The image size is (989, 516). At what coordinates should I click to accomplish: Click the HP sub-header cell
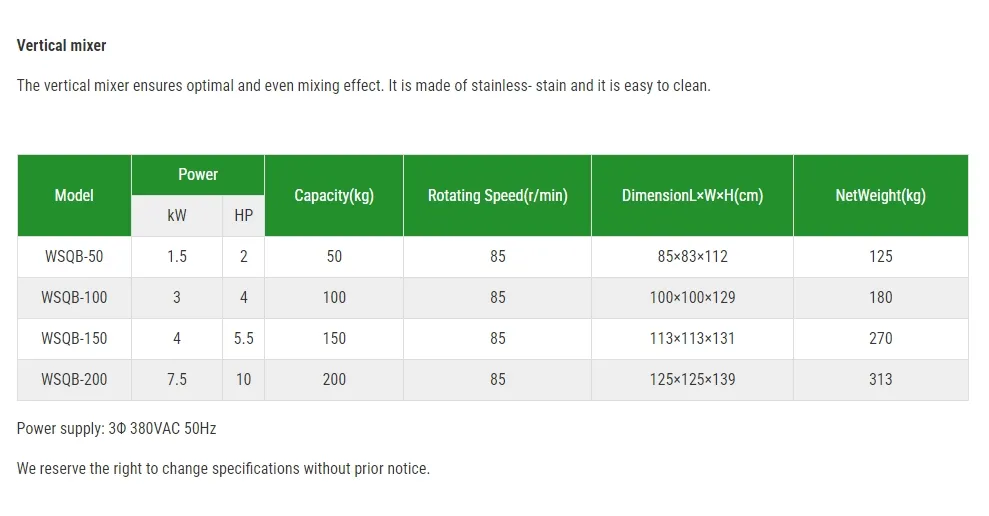pos(244,216)
